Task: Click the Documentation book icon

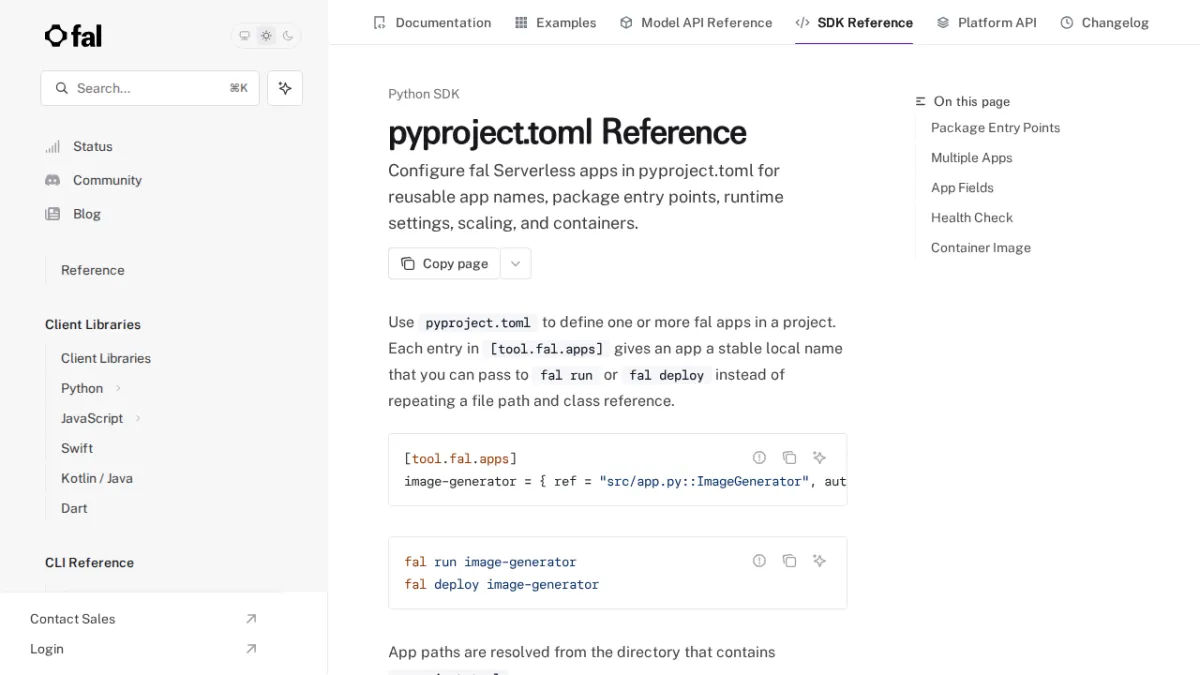Action: pos(379,22)
